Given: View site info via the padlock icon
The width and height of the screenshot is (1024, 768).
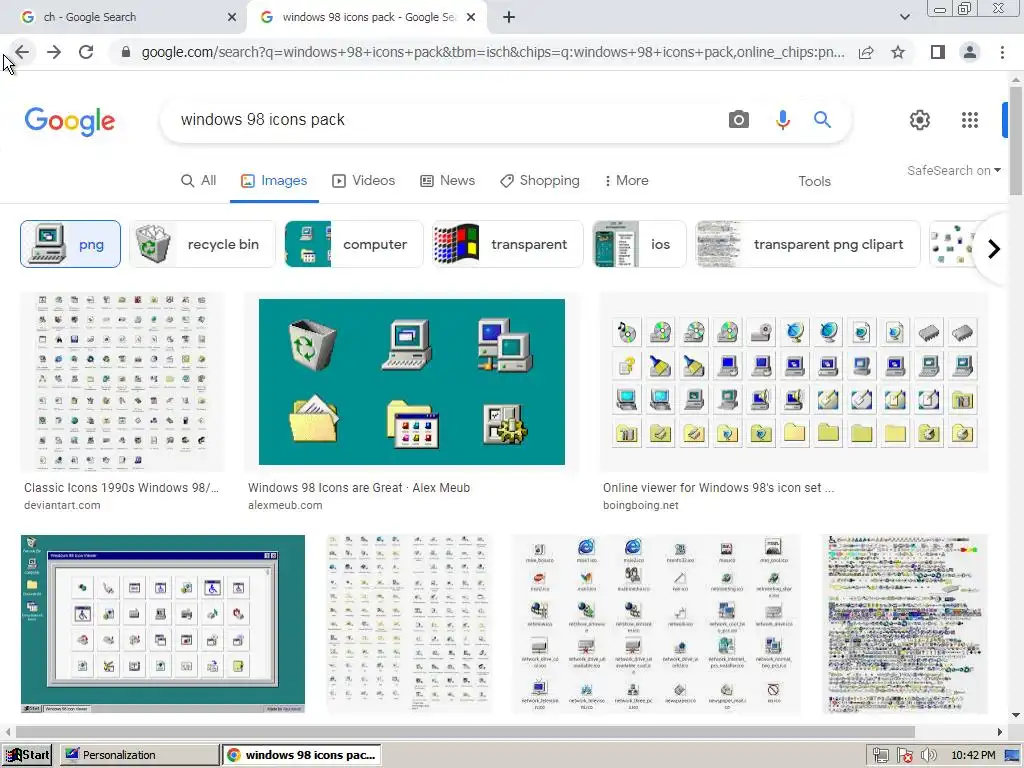Looking at the screenshot, I should (x=125, y=52).
